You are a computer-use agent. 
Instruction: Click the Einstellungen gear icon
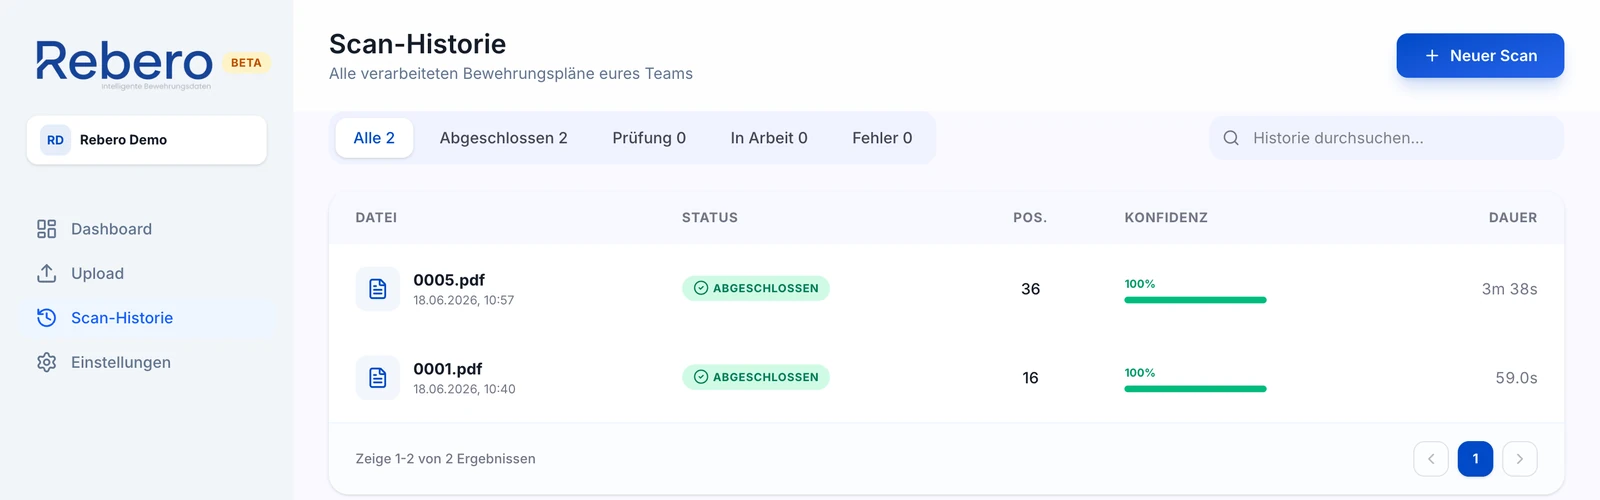pos(46,362)
